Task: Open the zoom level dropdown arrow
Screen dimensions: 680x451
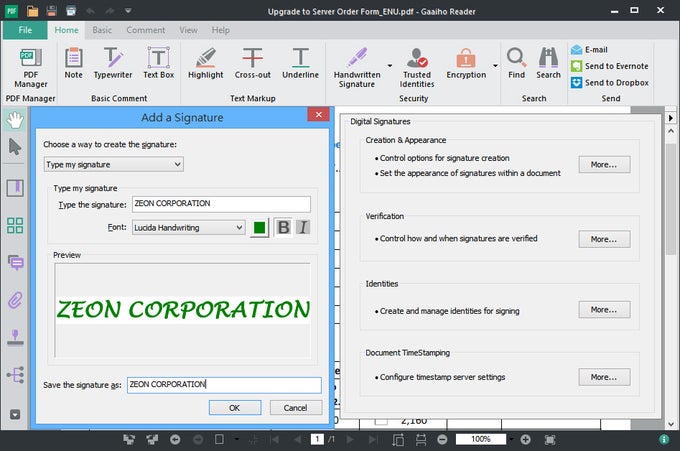Action: [512, 440]
